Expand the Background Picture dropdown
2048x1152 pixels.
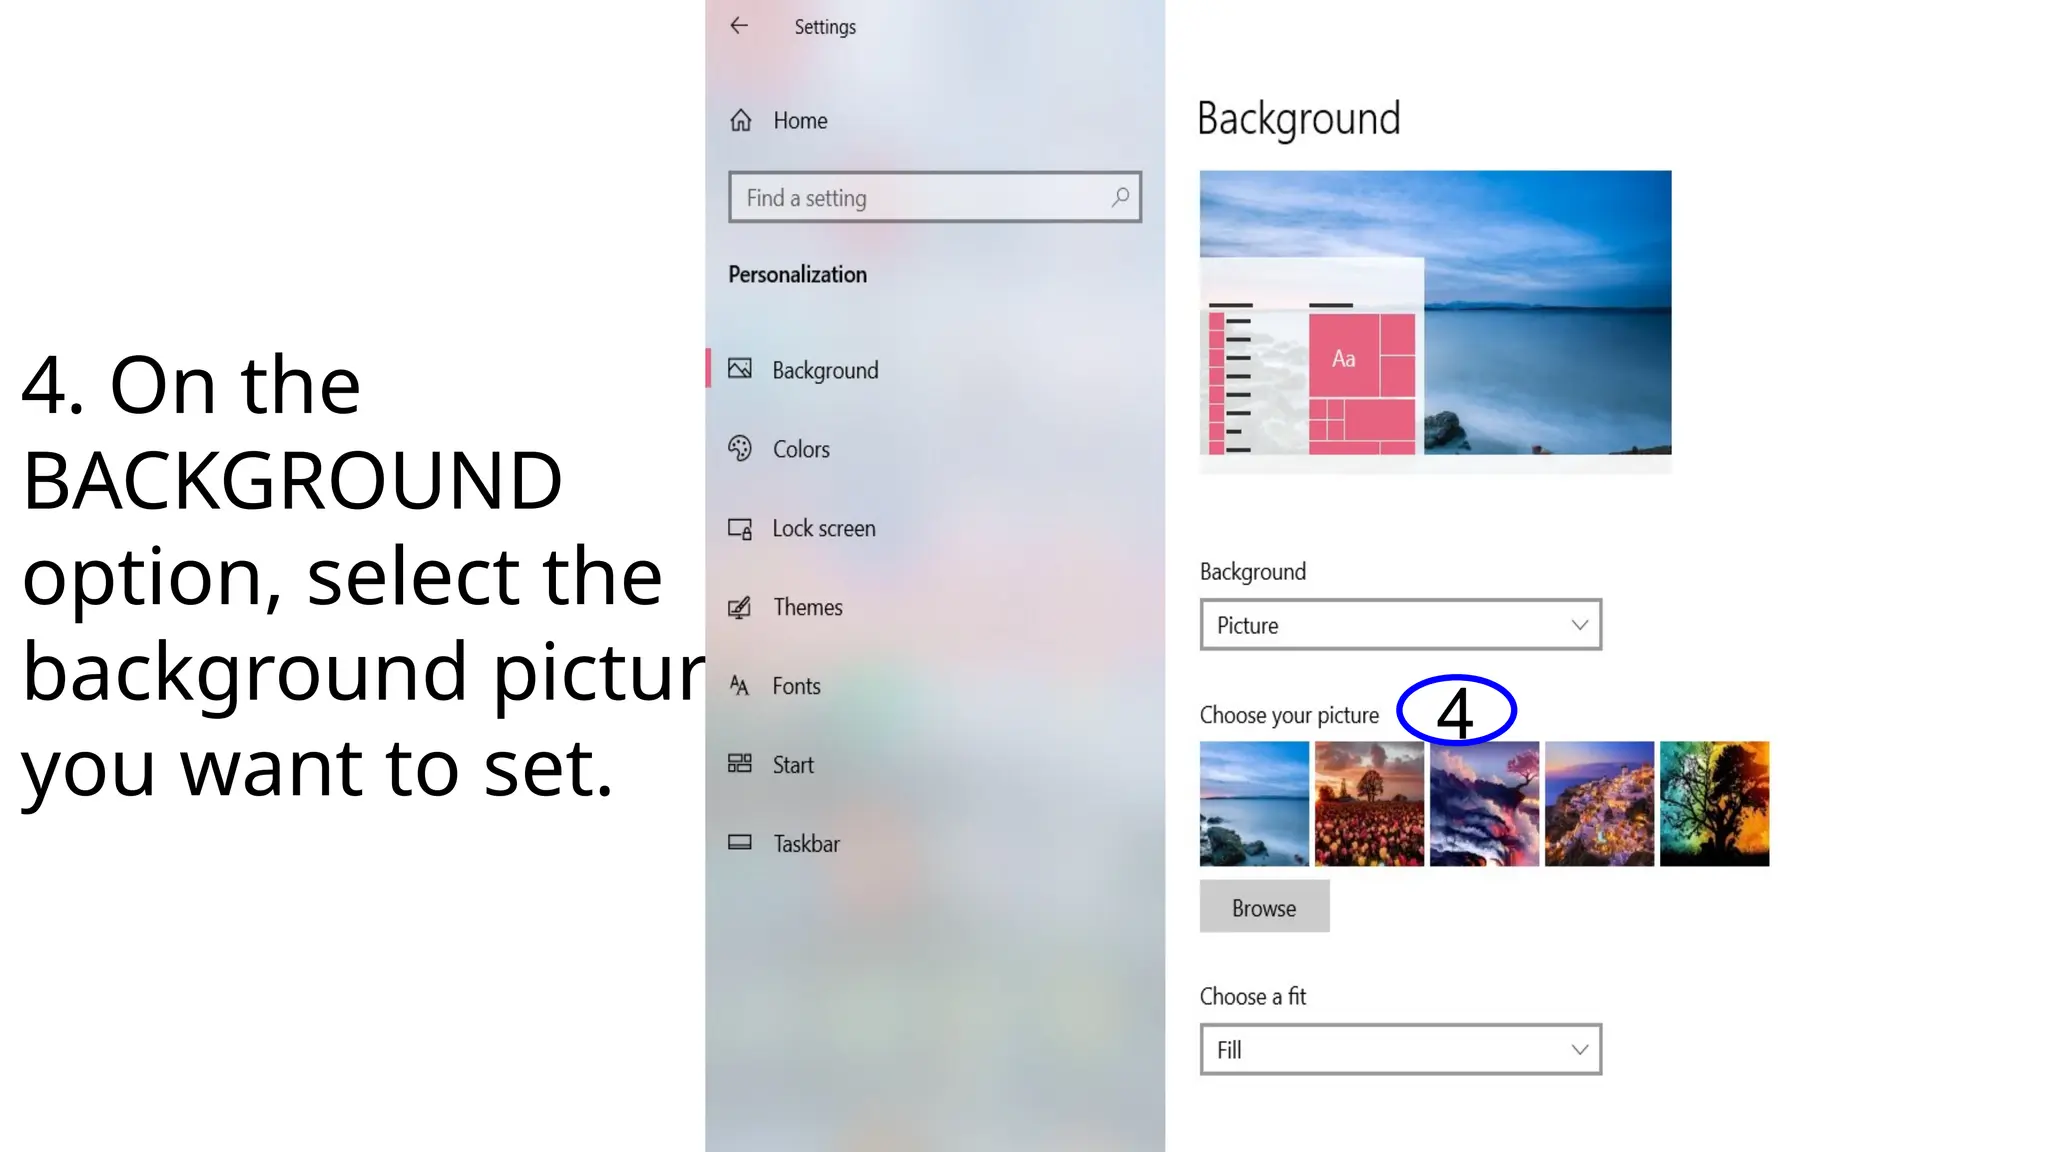pyautogui.click(x=1401, y=625)
